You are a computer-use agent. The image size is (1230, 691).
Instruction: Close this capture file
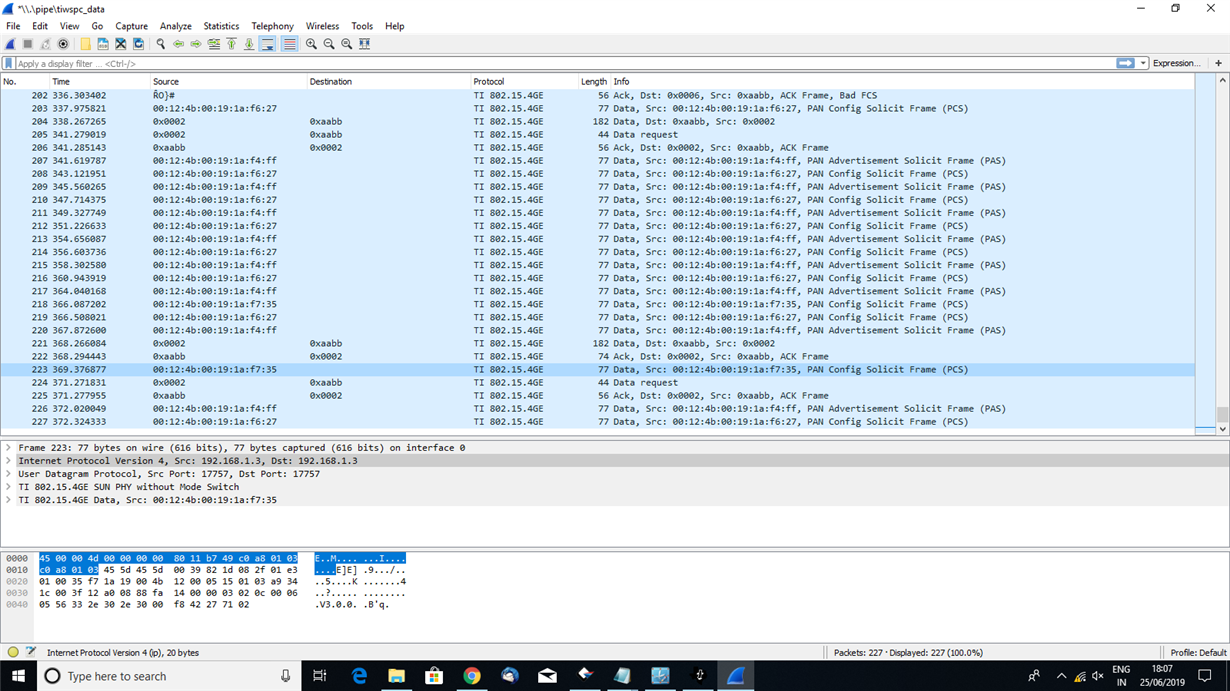(120, 44)
